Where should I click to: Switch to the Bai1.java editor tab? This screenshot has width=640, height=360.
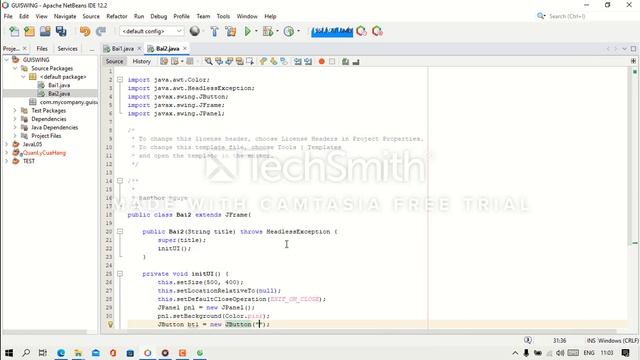pyautogui.click(x=122, y=49)
